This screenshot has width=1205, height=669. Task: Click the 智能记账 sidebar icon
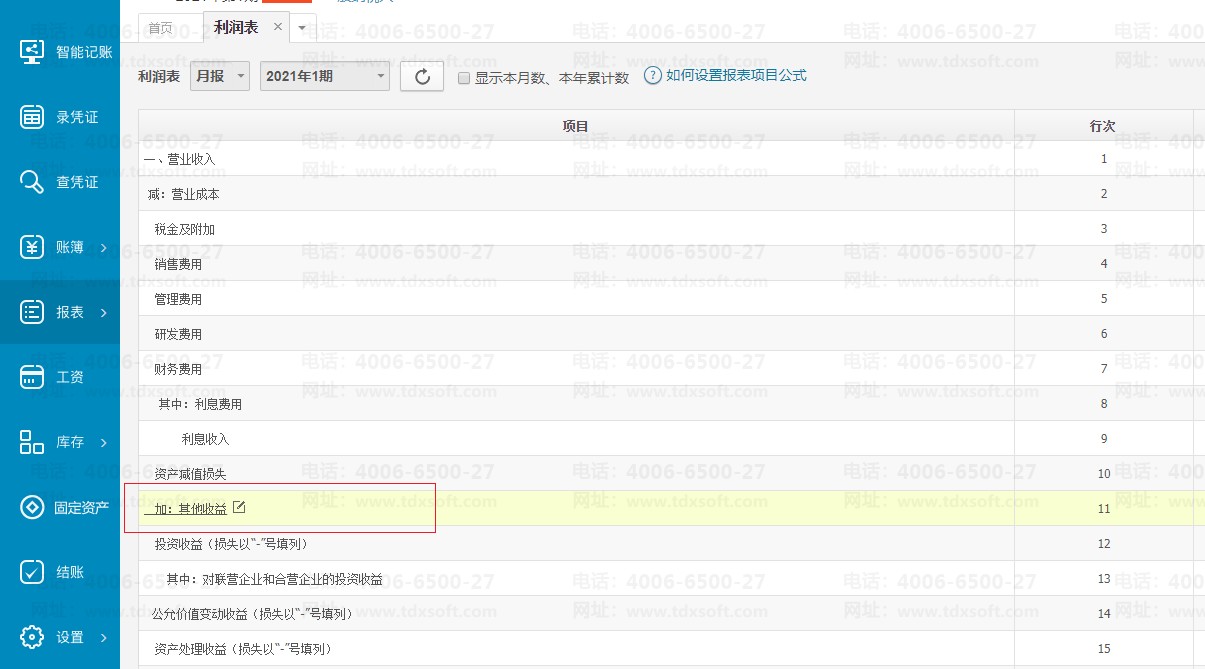(32, 52)
